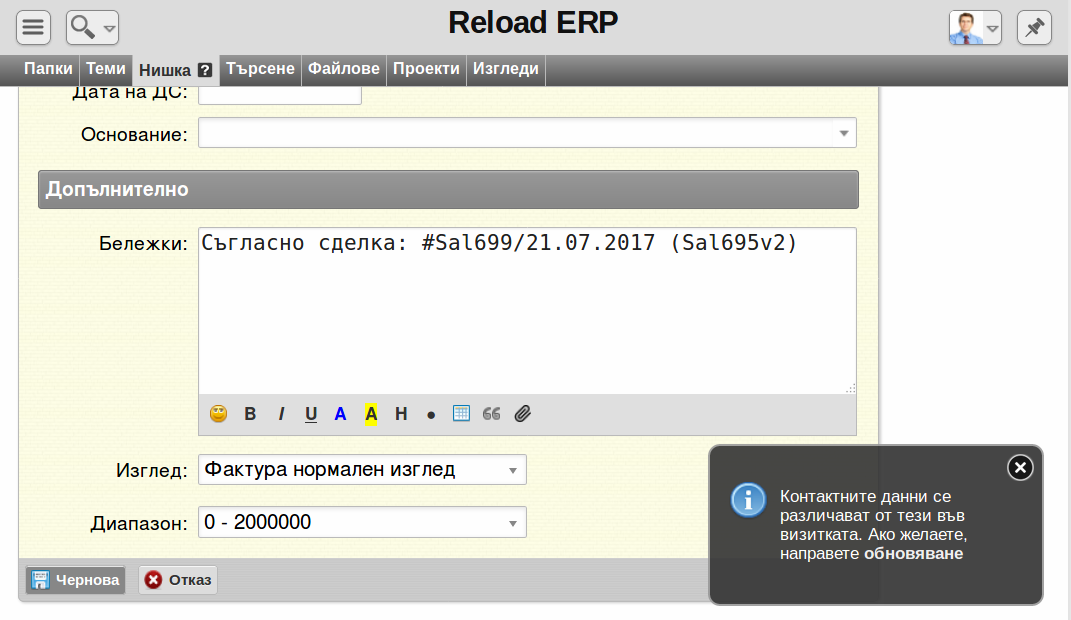Open the user avatar profile menu

pyautogui.click(x=975, y=28)
